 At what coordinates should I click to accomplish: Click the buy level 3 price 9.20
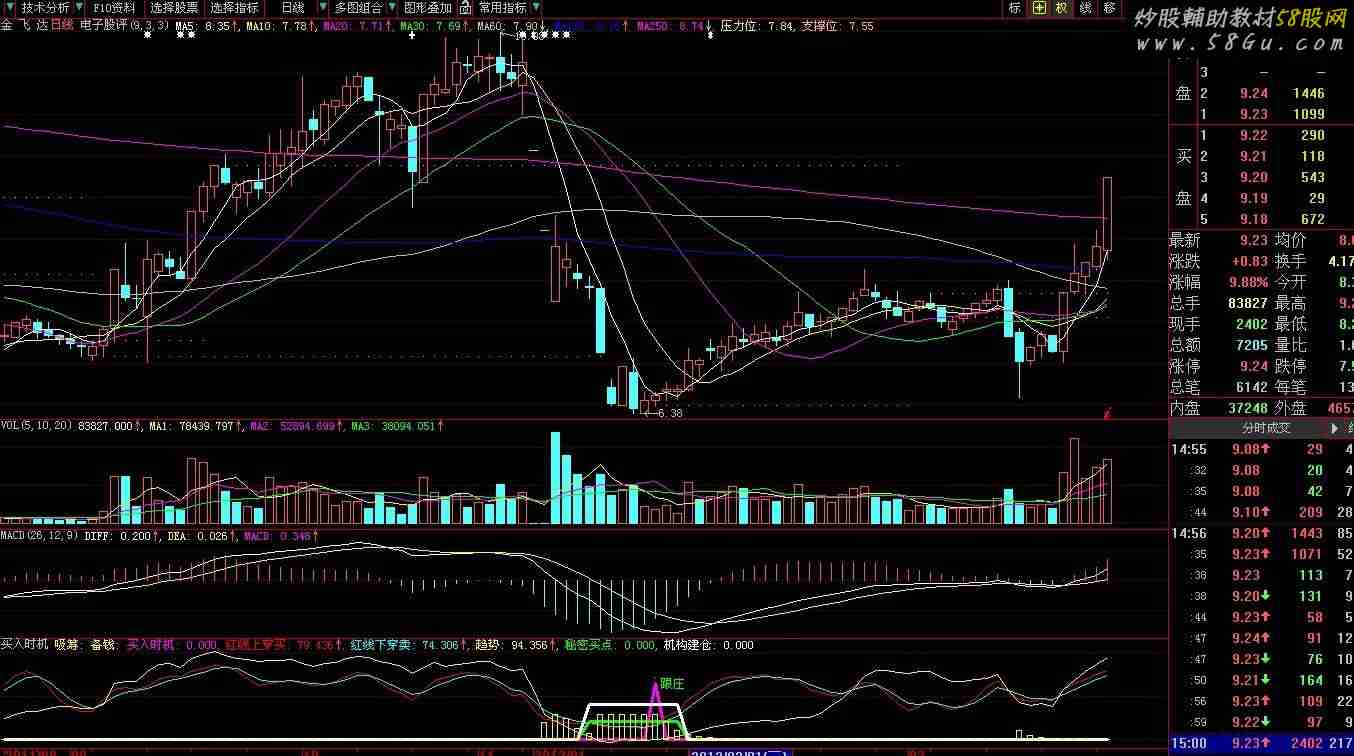click(1253, 177)
